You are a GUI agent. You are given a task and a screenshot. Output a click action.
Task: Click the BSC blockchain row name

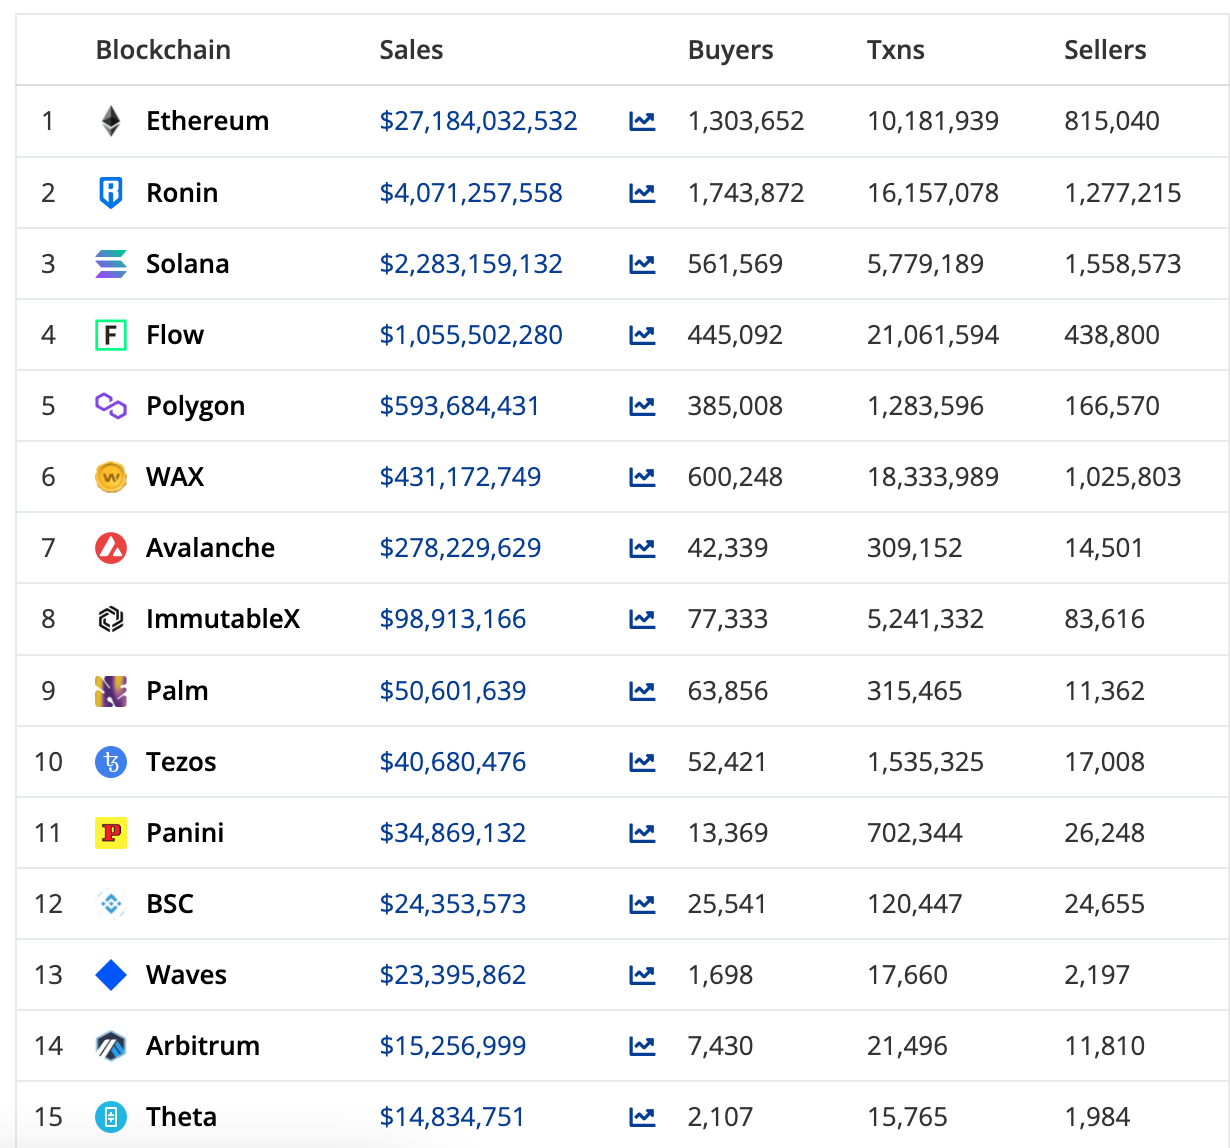click(170, 904)
